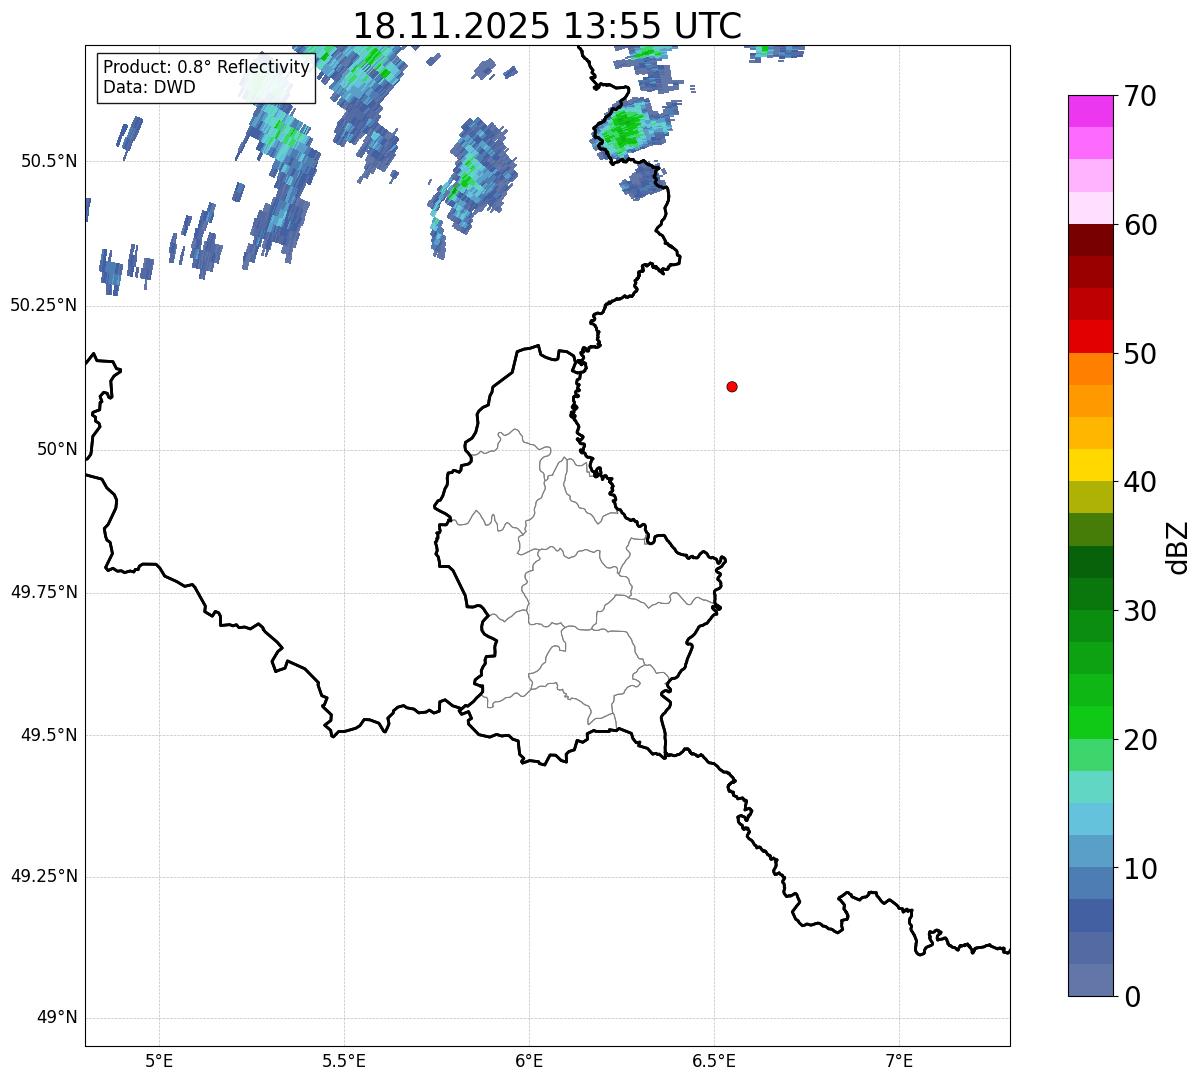The image size is (1202, 1081).
Task: Click the magenta top colorbar swatch
Action: point(1090,111)
